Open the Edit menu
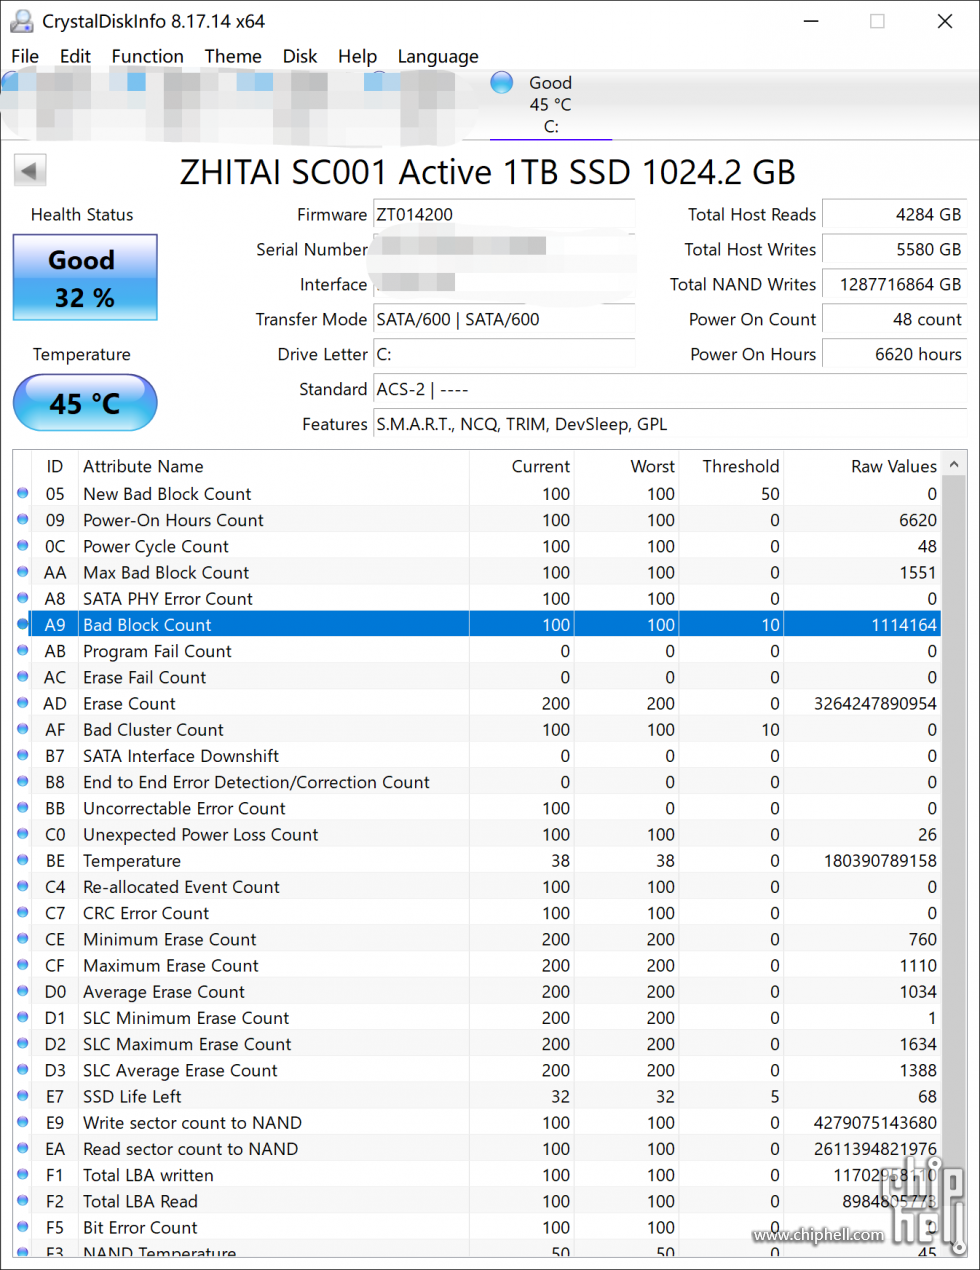Viewport: 980px width, 1270px height. coord(75,56)
